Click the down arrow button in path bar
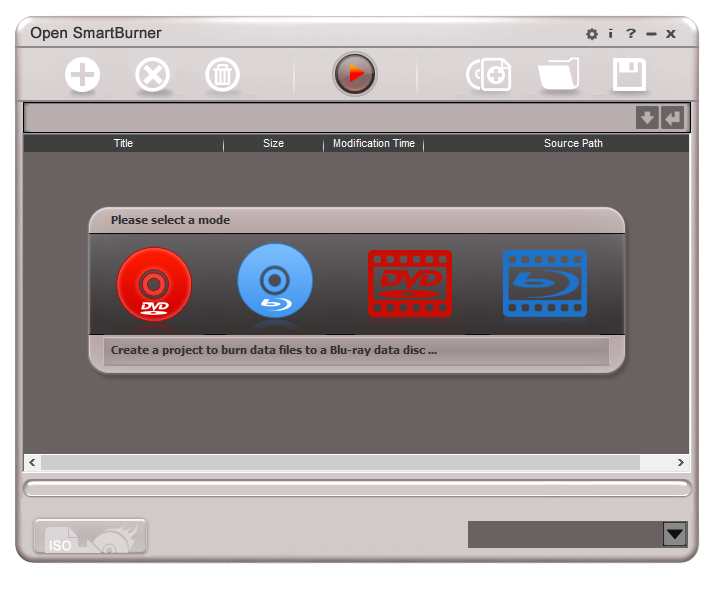 pos(647,118)
